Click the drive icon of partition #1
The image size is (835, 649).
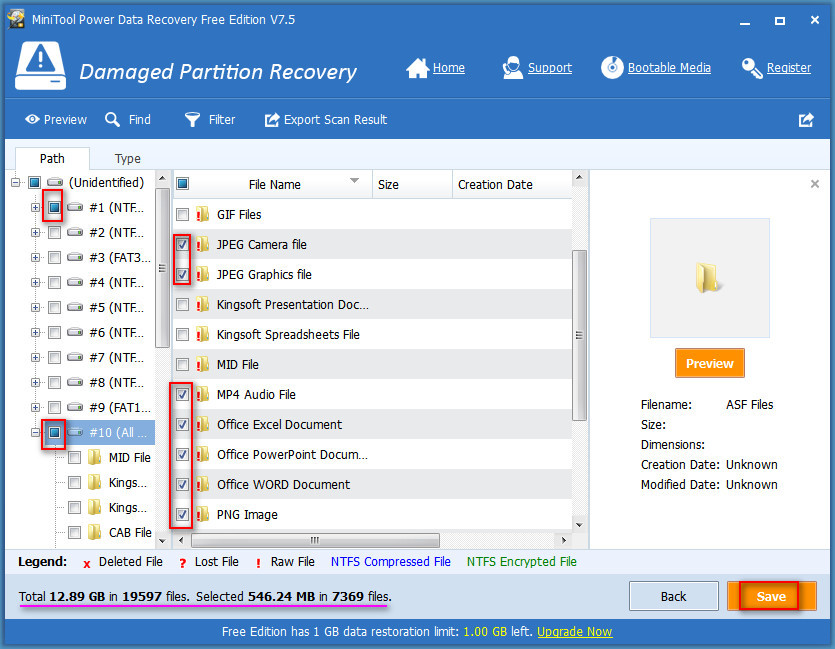[x=75, y=207]
